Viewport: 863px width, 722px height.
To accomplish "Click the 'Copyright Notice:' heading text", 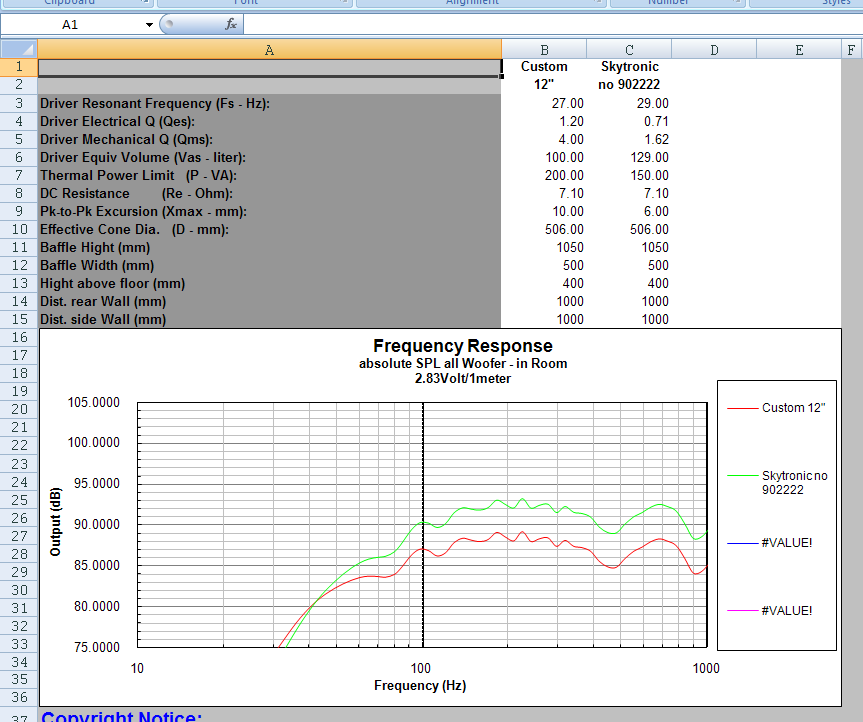I will coord(122,716).
